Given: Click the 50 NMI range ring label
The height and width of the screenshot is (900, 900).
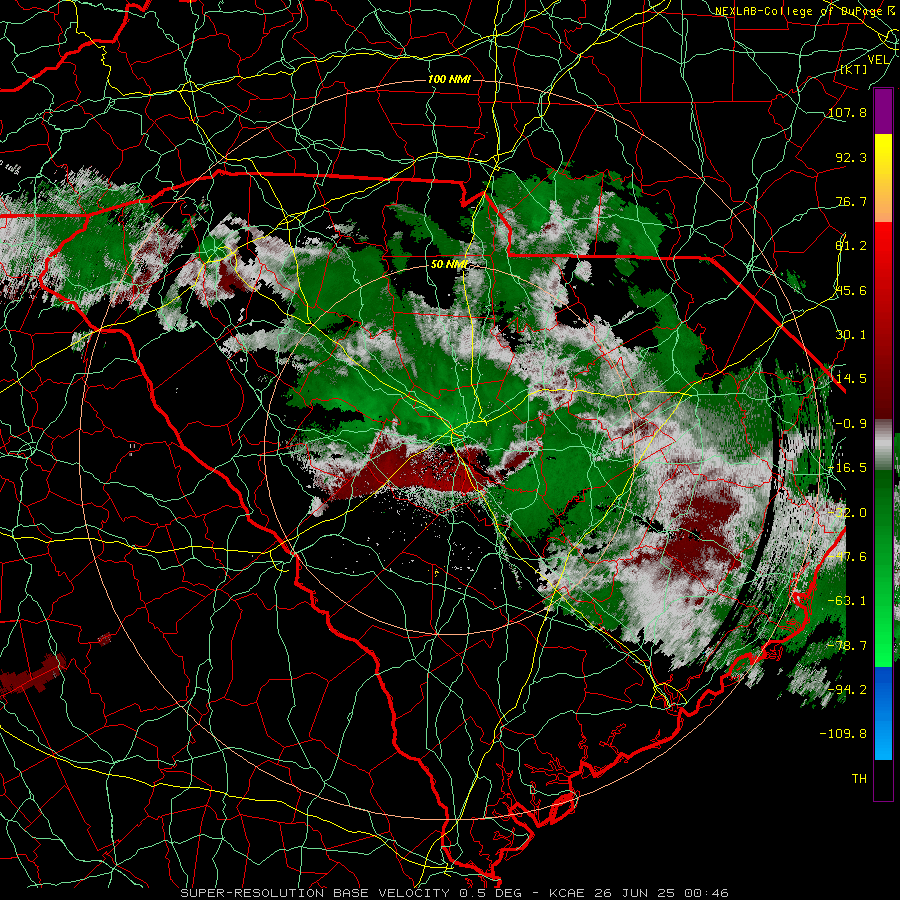Looking at the screenshot, I should [x=449, y=265].
